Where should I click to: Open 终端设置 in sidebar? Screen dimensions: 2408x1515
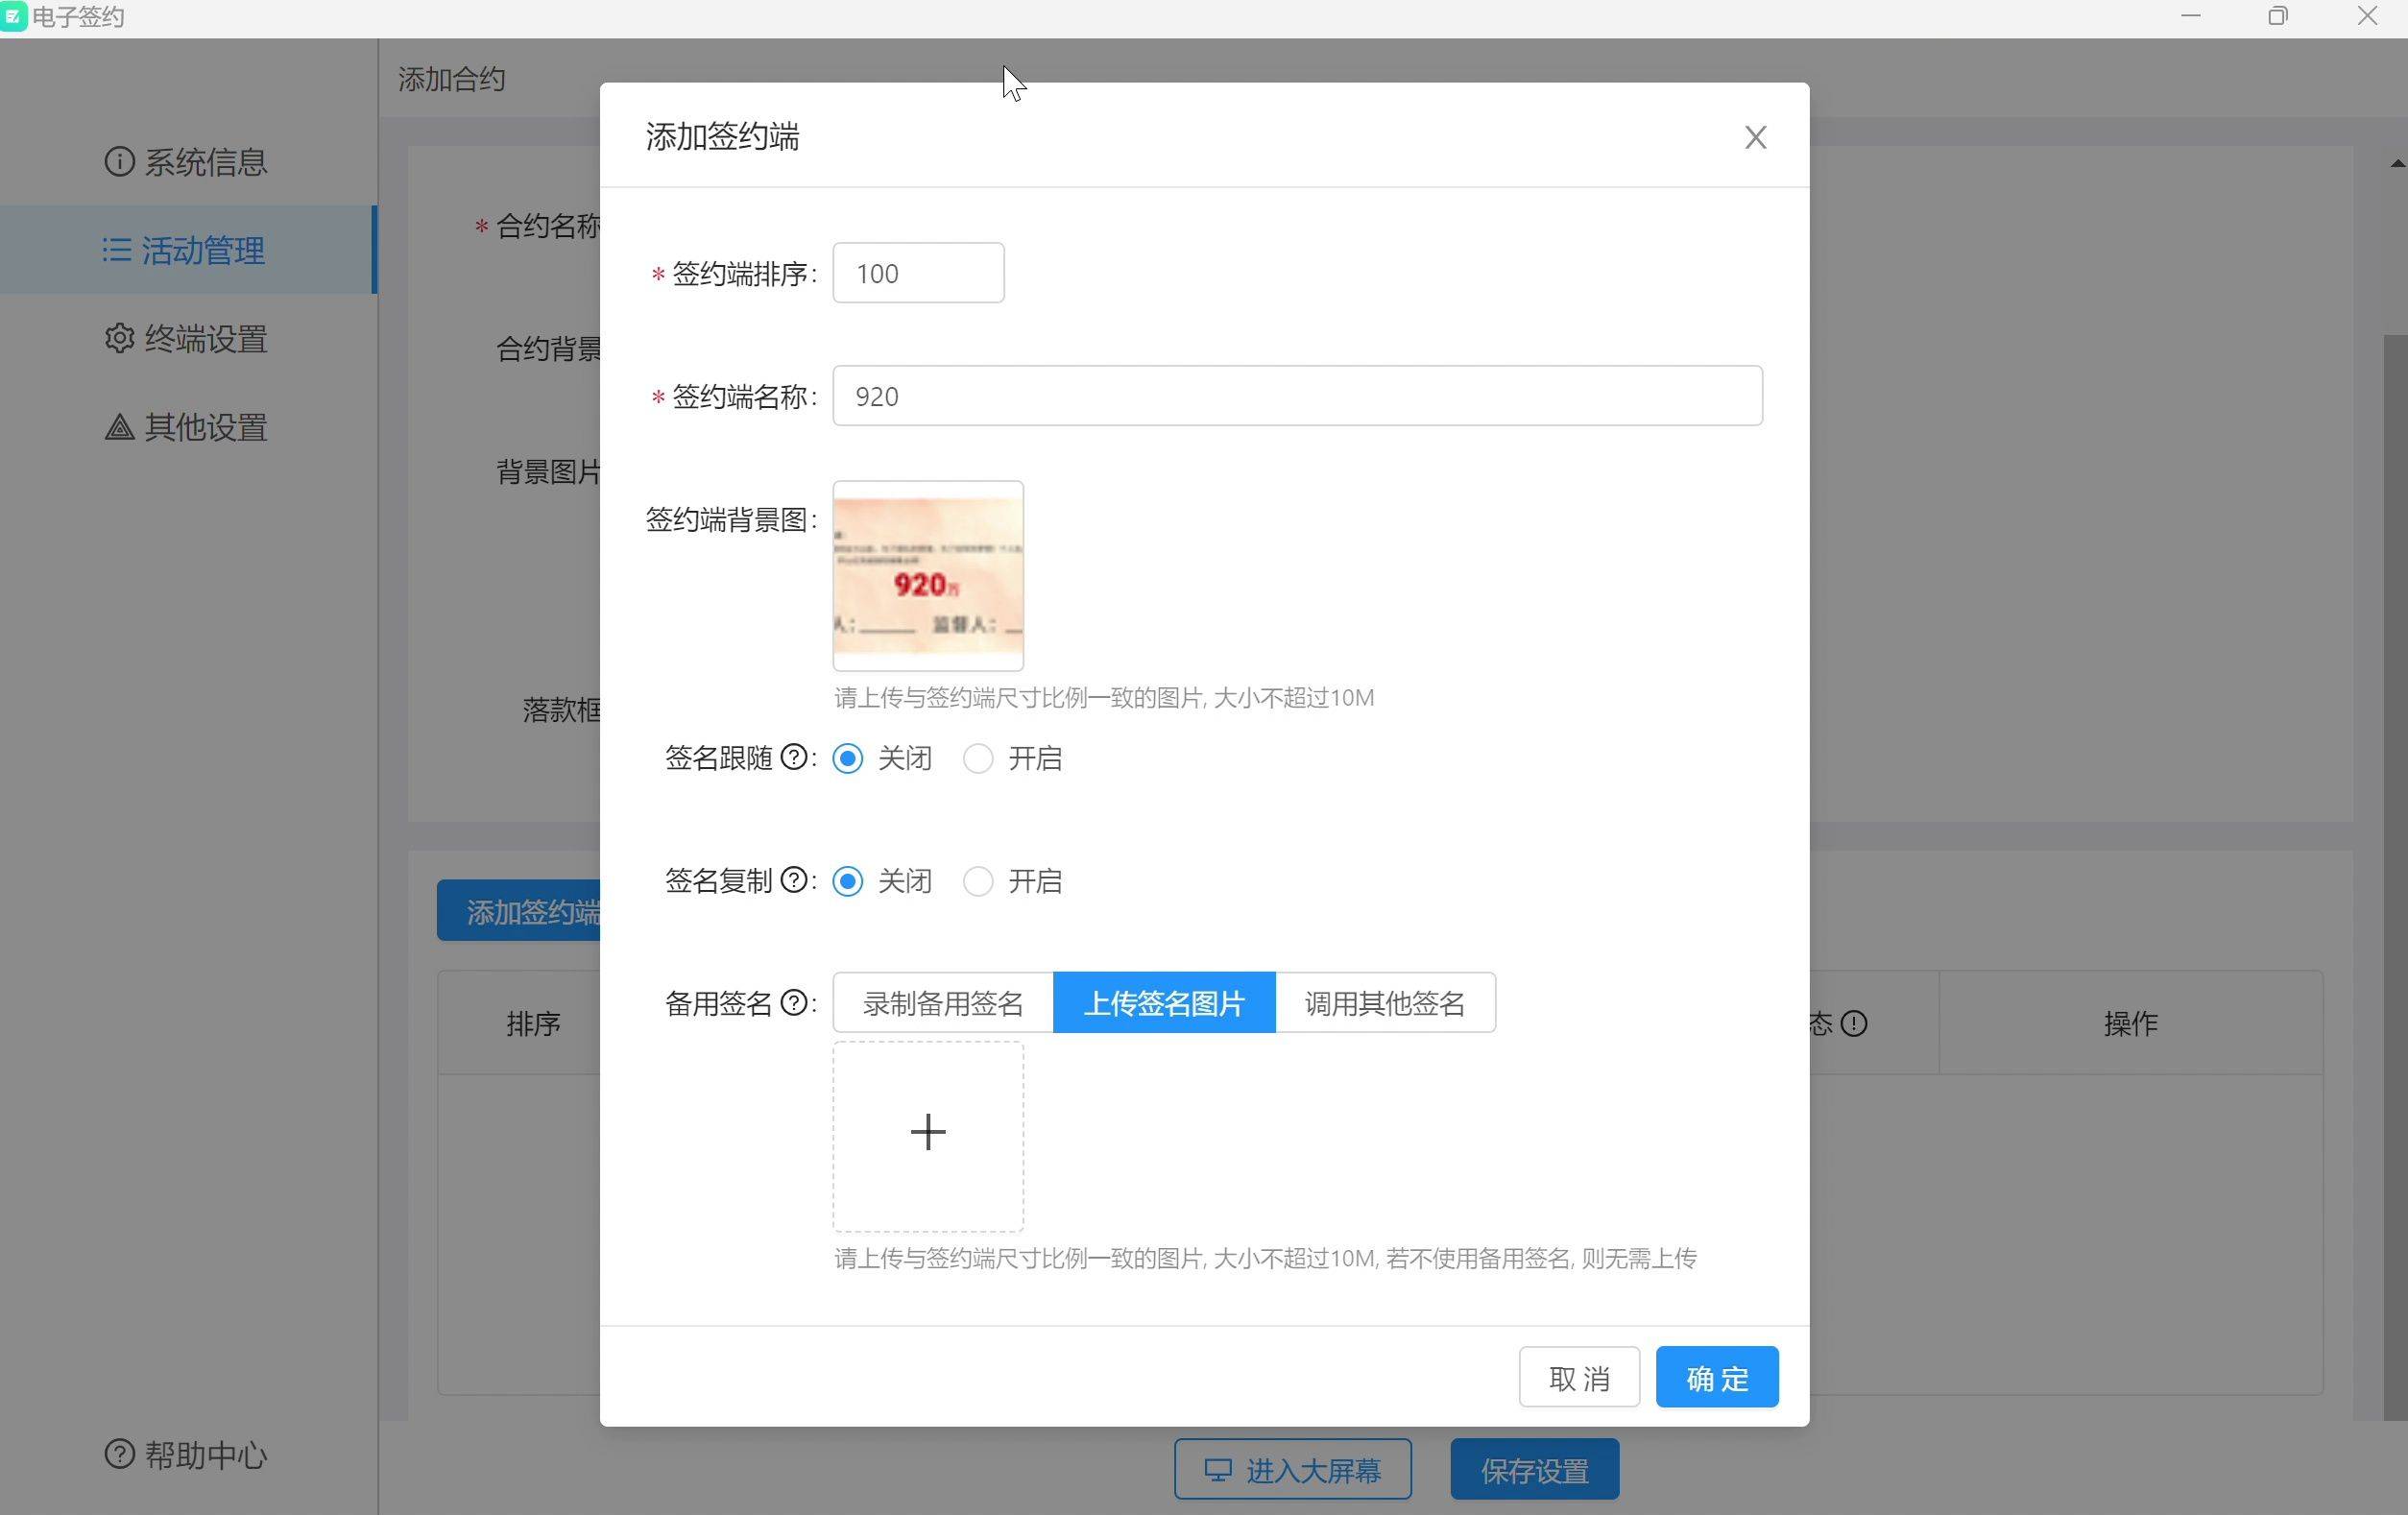click(x=187, y=339)
